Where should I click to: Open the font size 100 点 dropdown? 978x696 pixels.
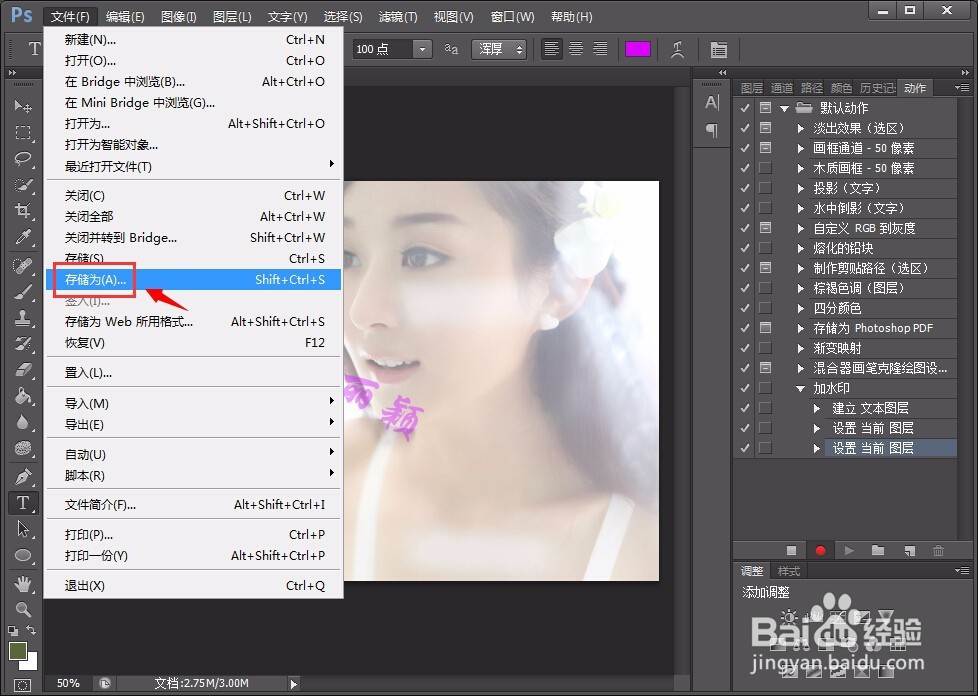[x=422, y=49]
